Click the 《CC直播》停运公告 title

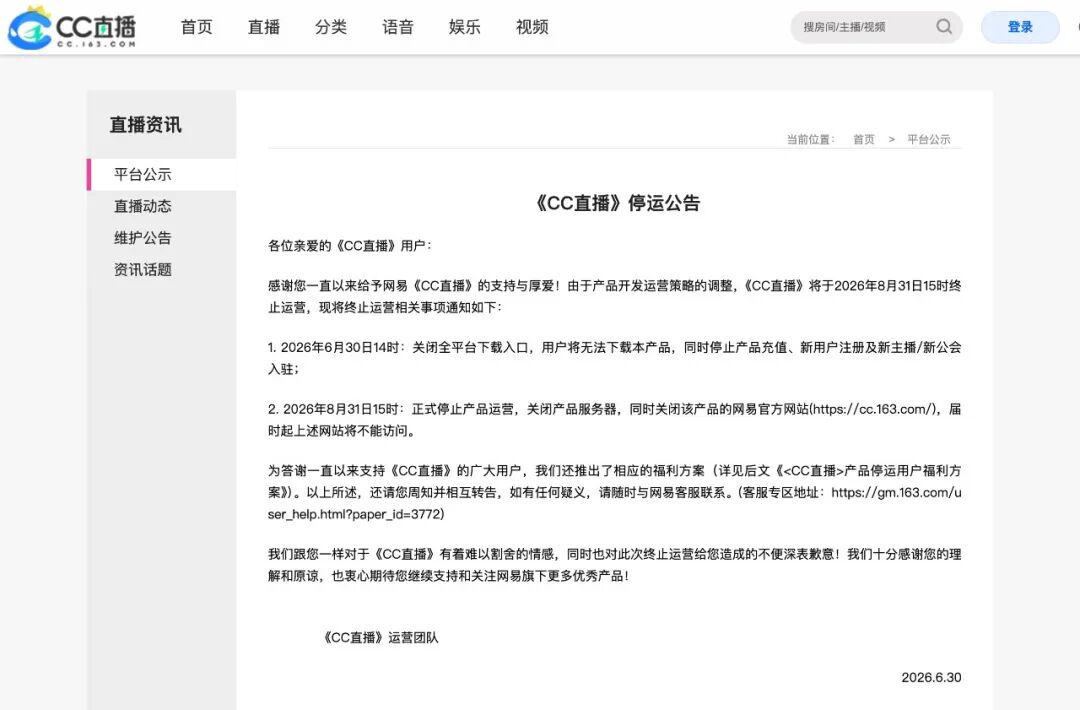click(x=617, y=203)
